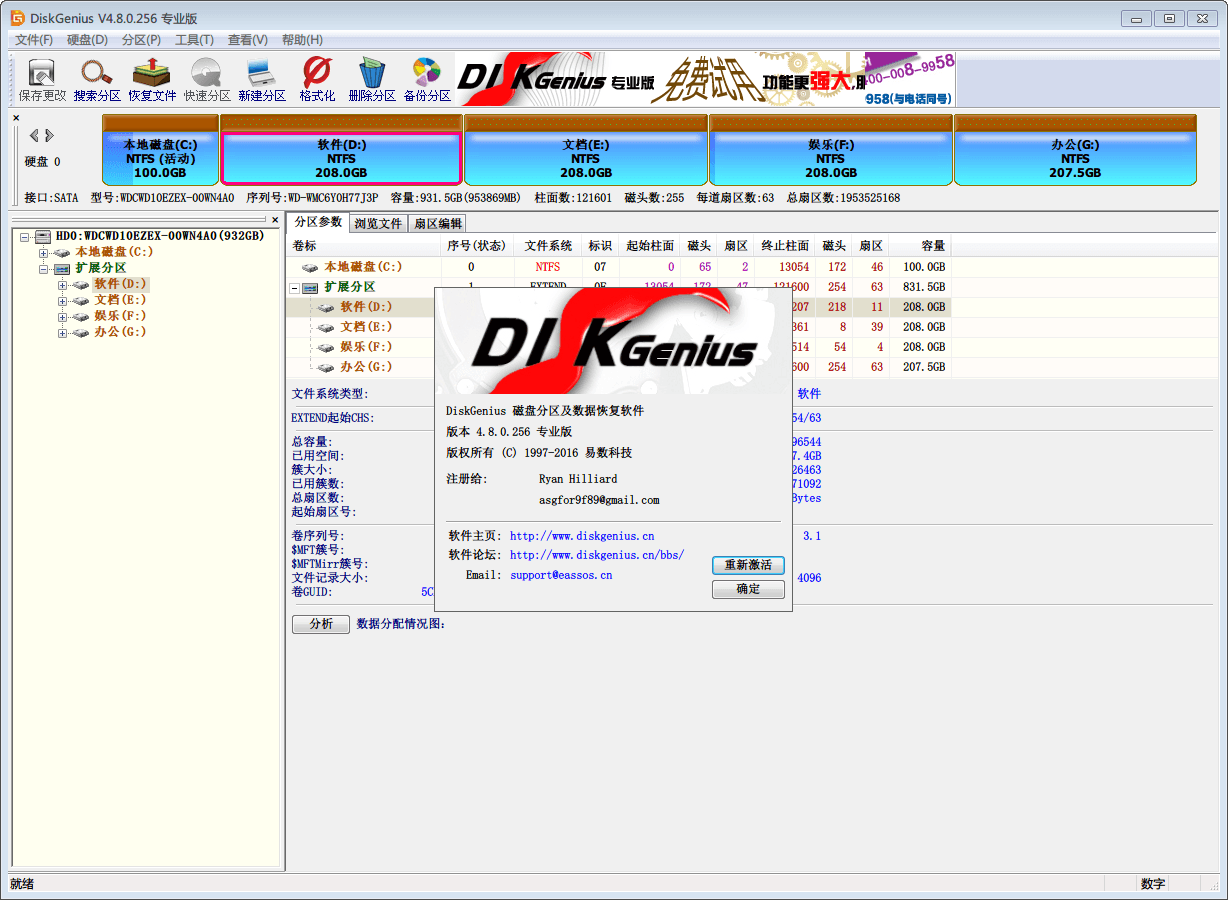Click the 分析 button
Viewport: 1228px width, 900px height.
[x=321, y=624]
